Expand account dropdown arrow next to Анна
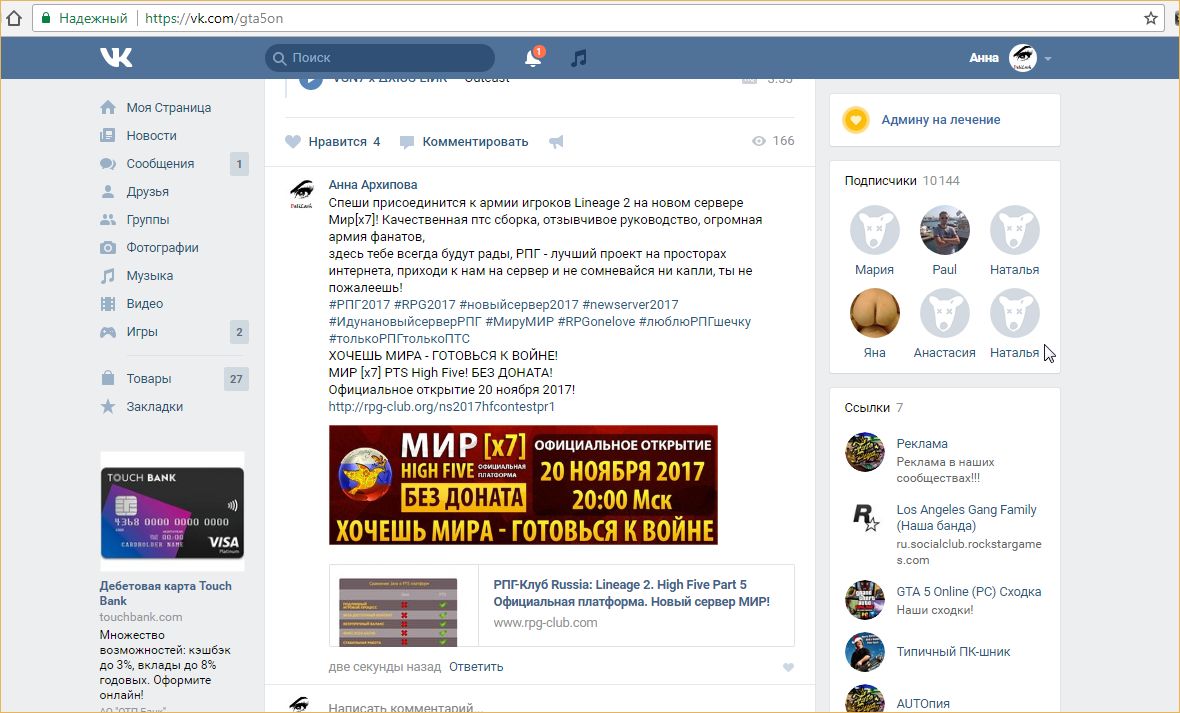Viewport: 1180px width, 713px height. click(1048, 58)
